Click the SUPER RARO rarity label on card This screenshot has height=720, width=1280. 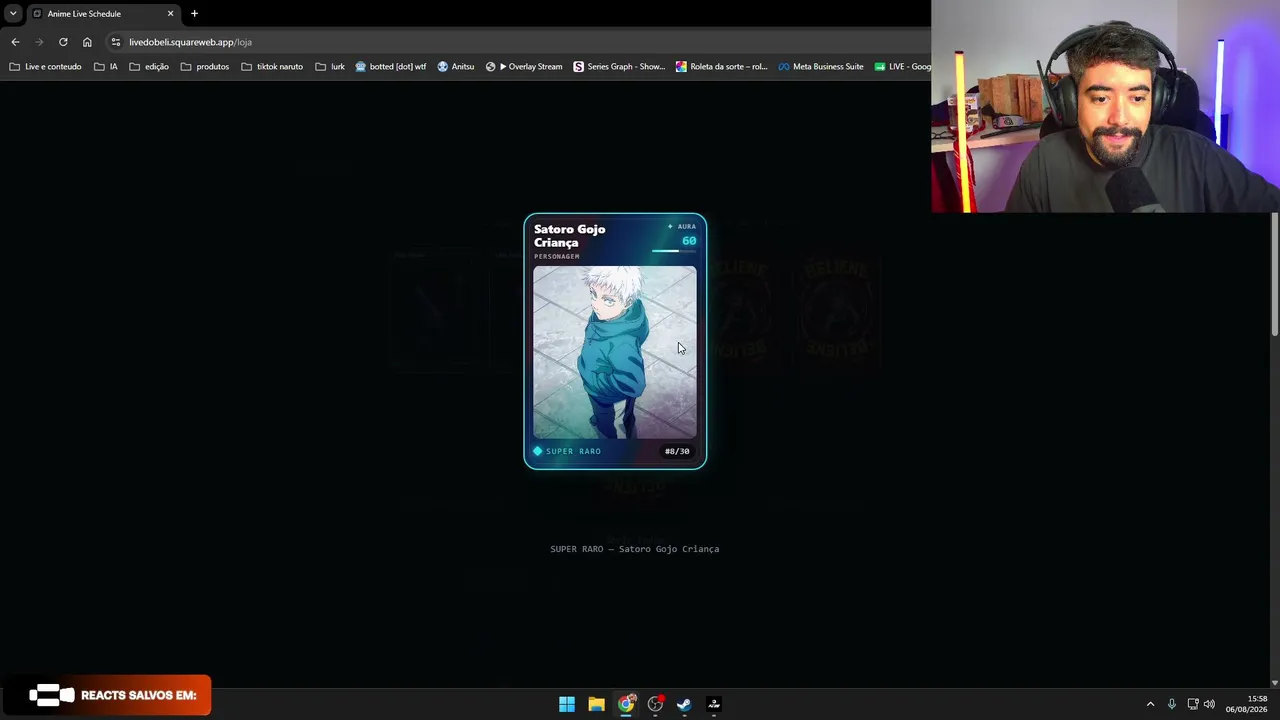click(x=573, y=451)
